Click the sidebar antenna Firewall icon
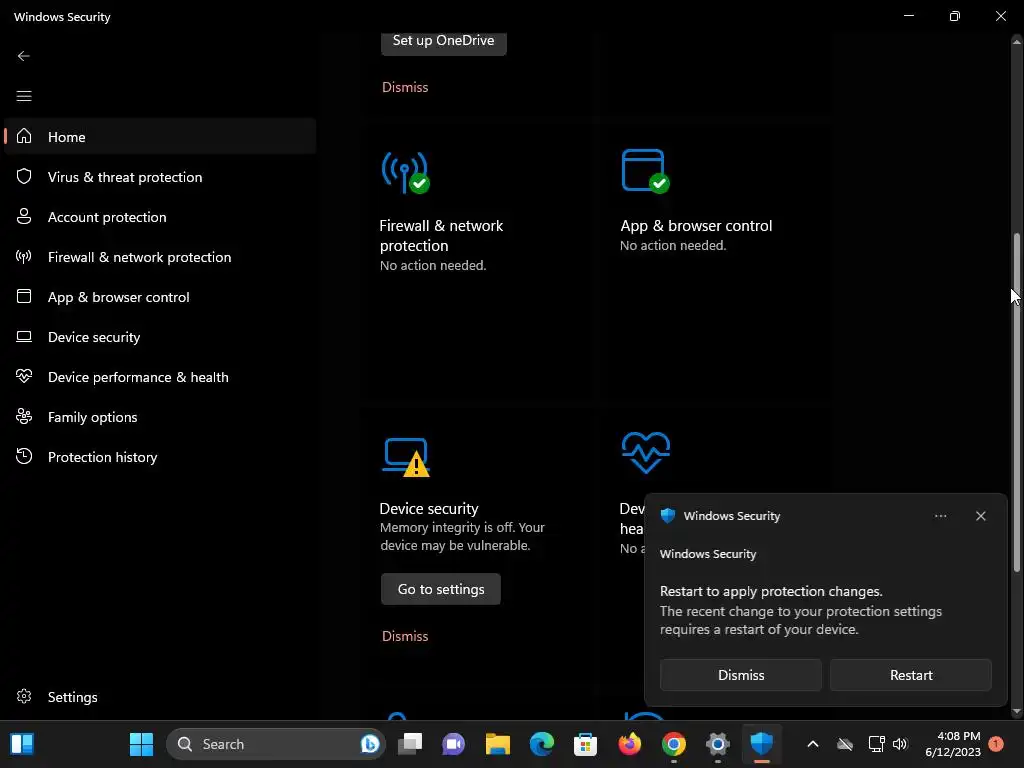This screenshot has height=768, width=1024. point(24,257)
